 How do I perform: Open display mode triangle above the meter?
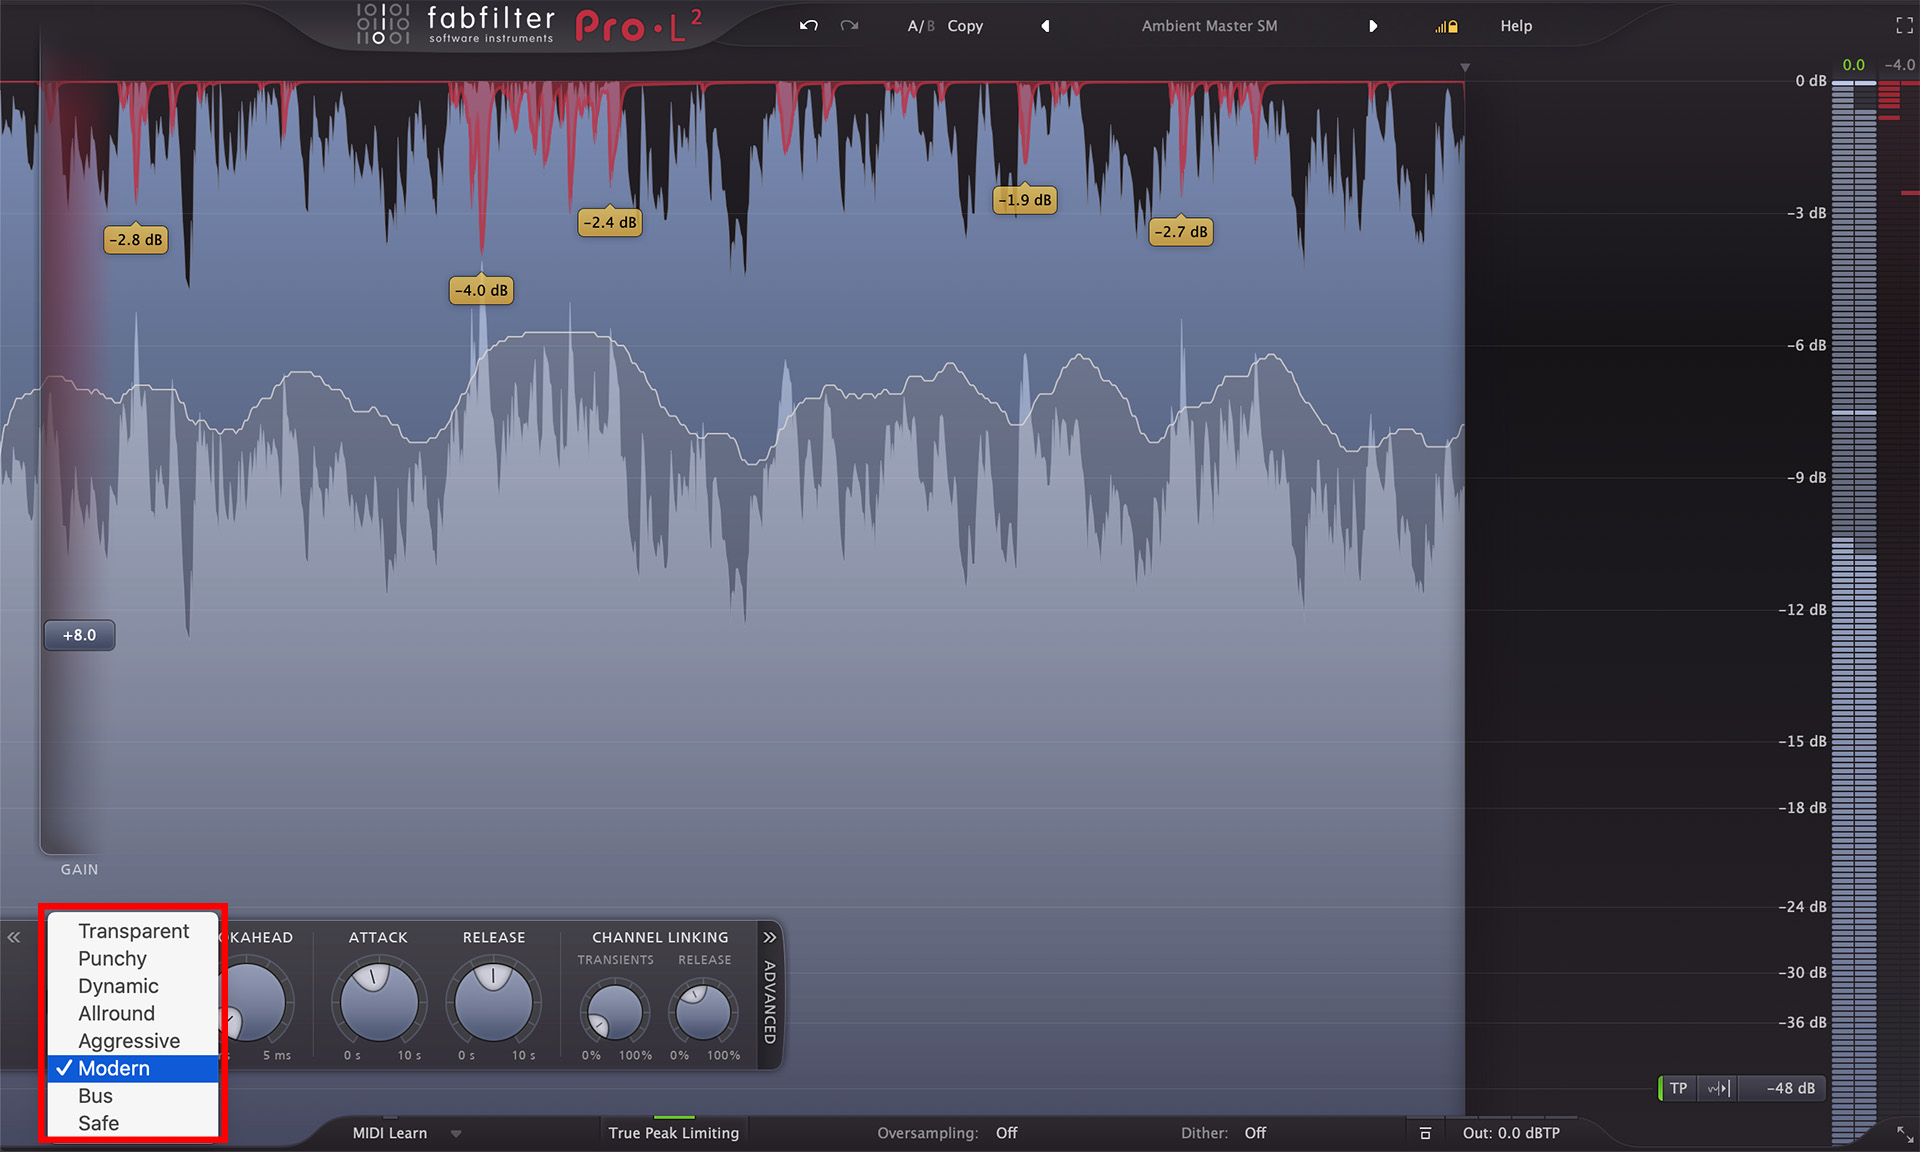click(x=1465, y=68)
